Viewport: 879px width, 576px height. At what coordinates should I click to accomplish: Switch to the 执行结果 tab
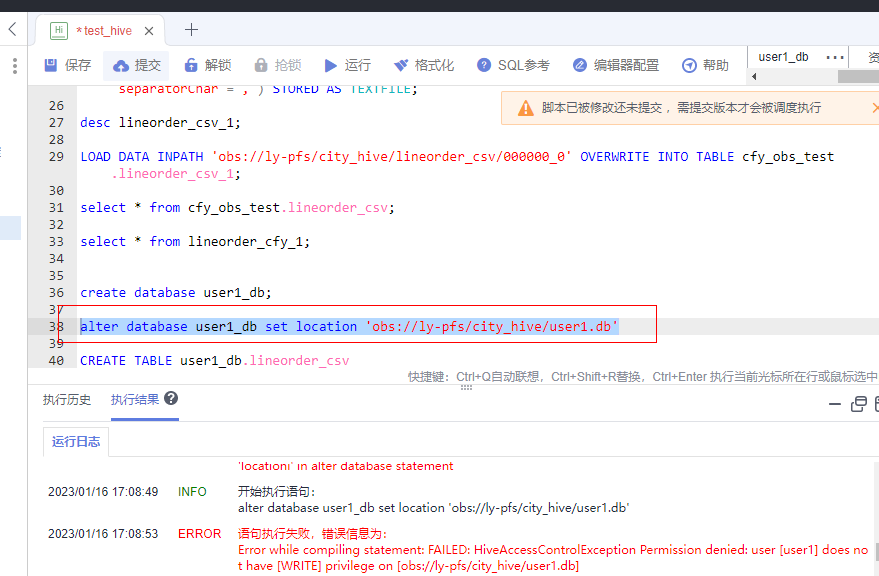coord(135,400)
